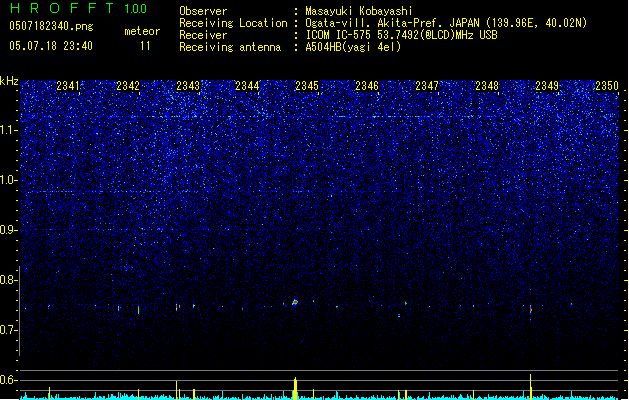The image size is (629, 400).
Task: Click the HROFFT 1.0.0 title text
Action: point(78,8)
